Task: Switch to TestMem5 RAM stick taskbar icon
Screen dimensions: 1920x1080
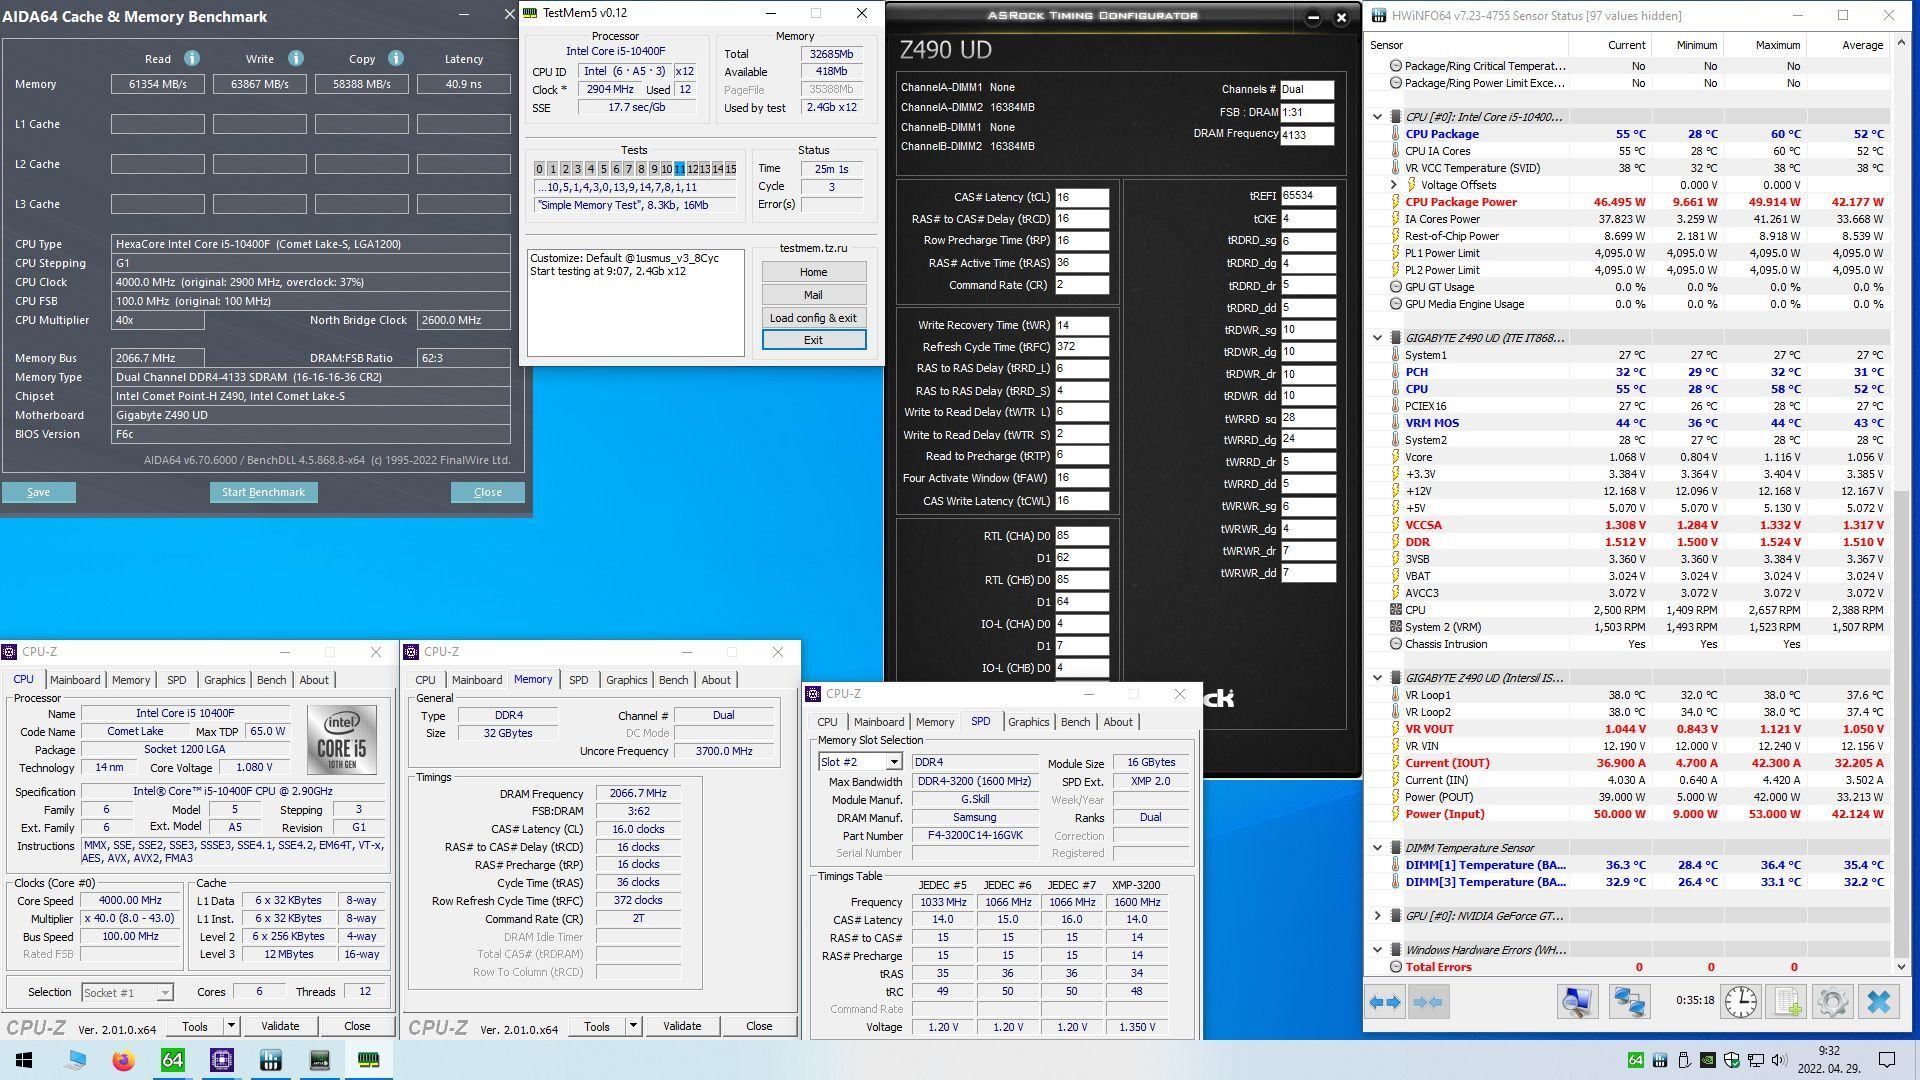Action: coord(368,1060)
